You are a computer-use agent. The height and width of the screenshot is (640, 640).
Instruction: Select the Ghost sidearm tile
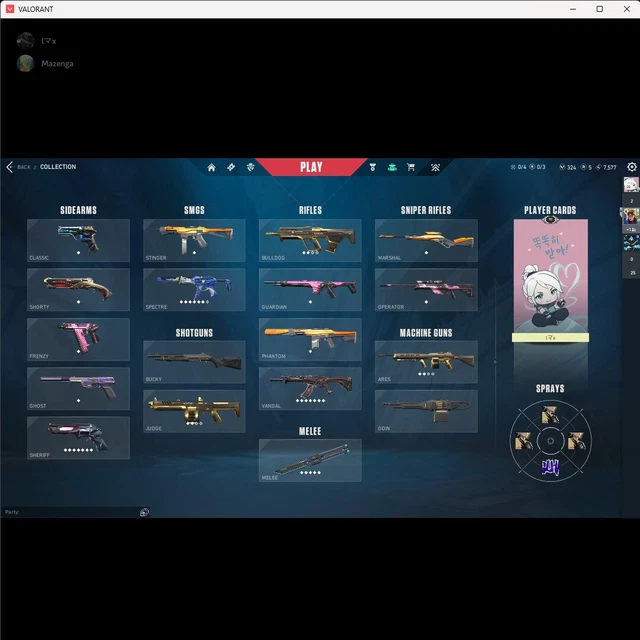tap(78, 389)
